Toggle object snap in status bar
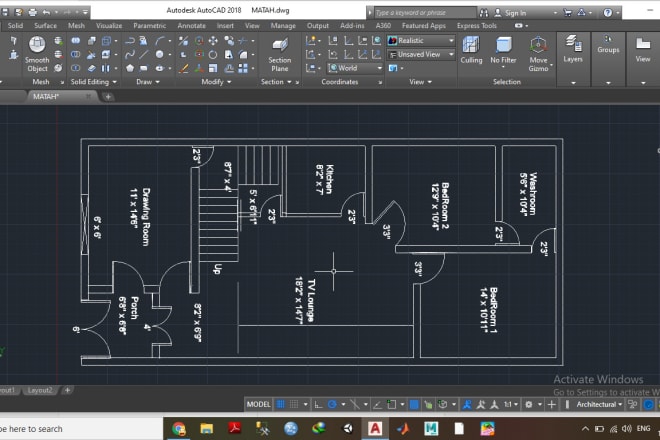 pyautogui.click(x=391, y=405)
